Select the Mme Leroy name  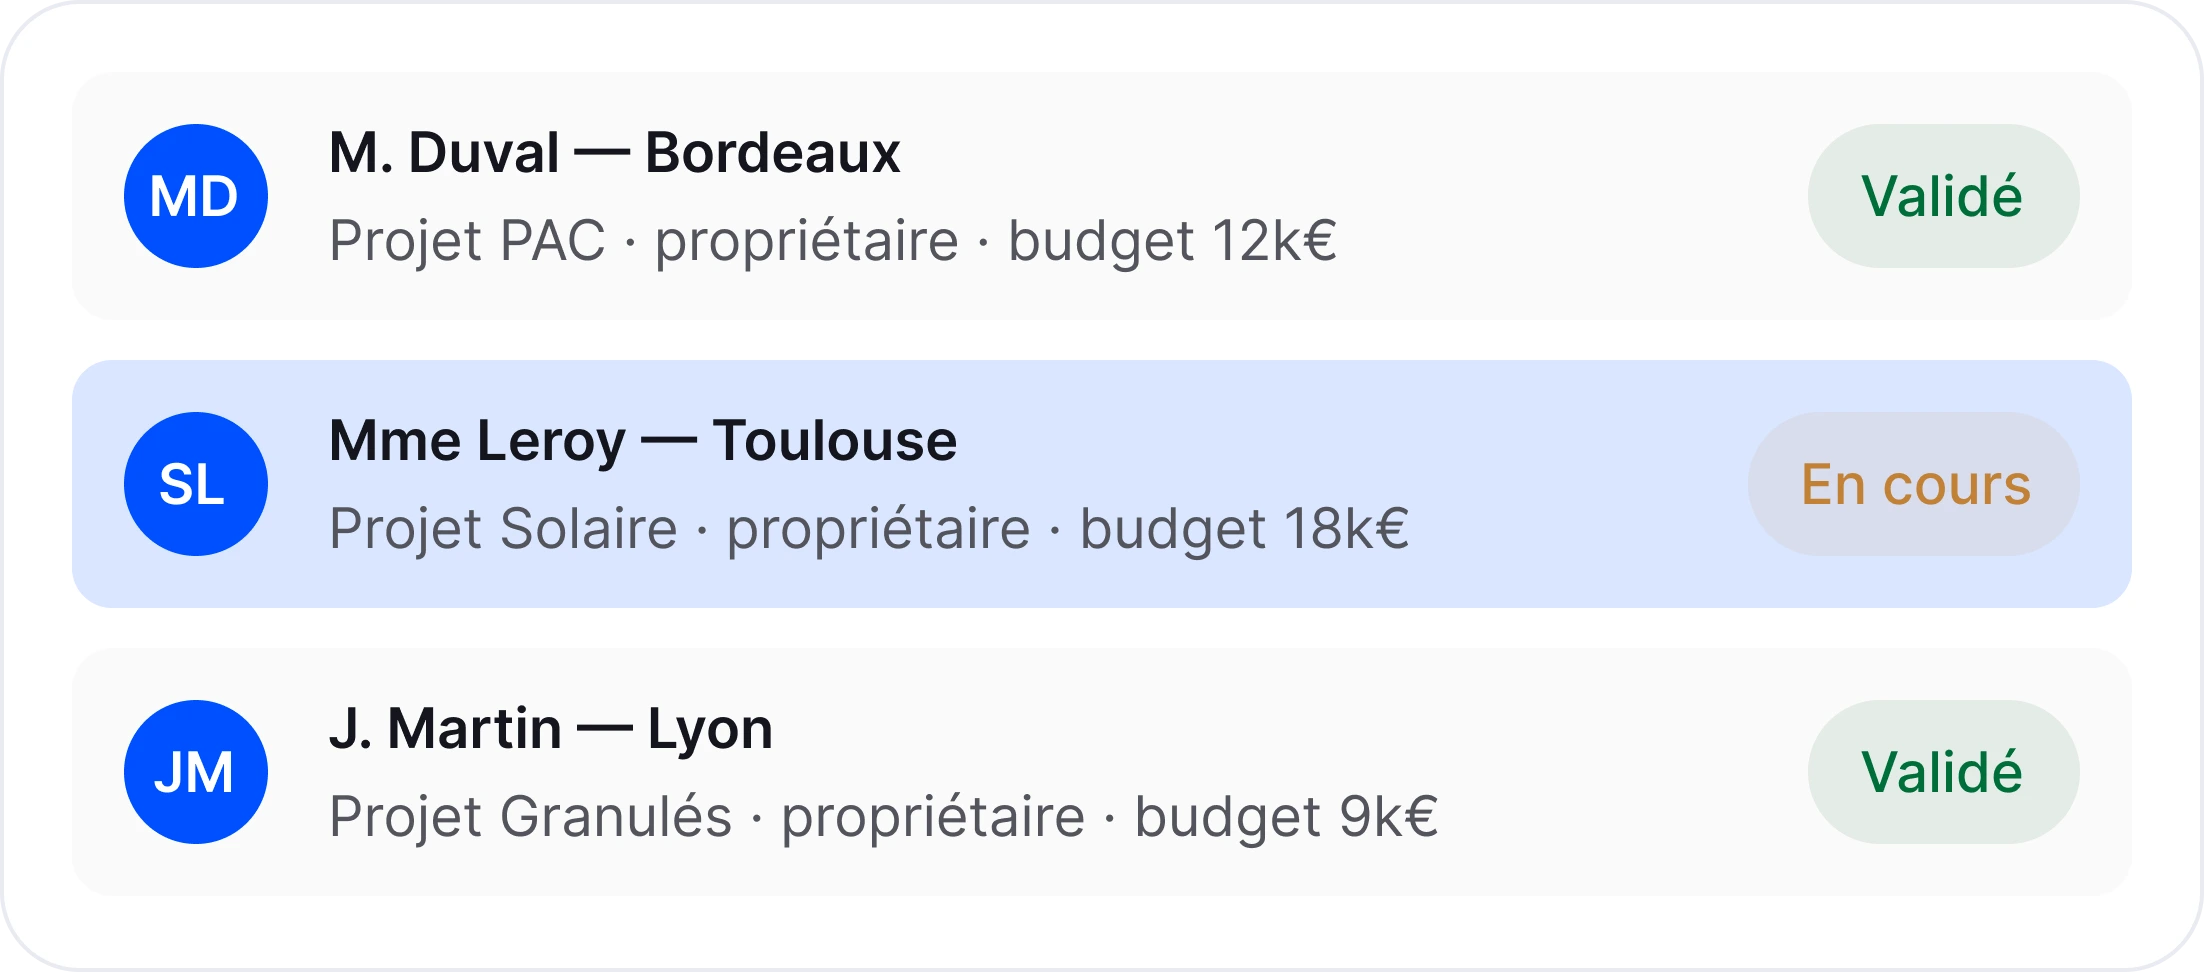tap(477, 441)
